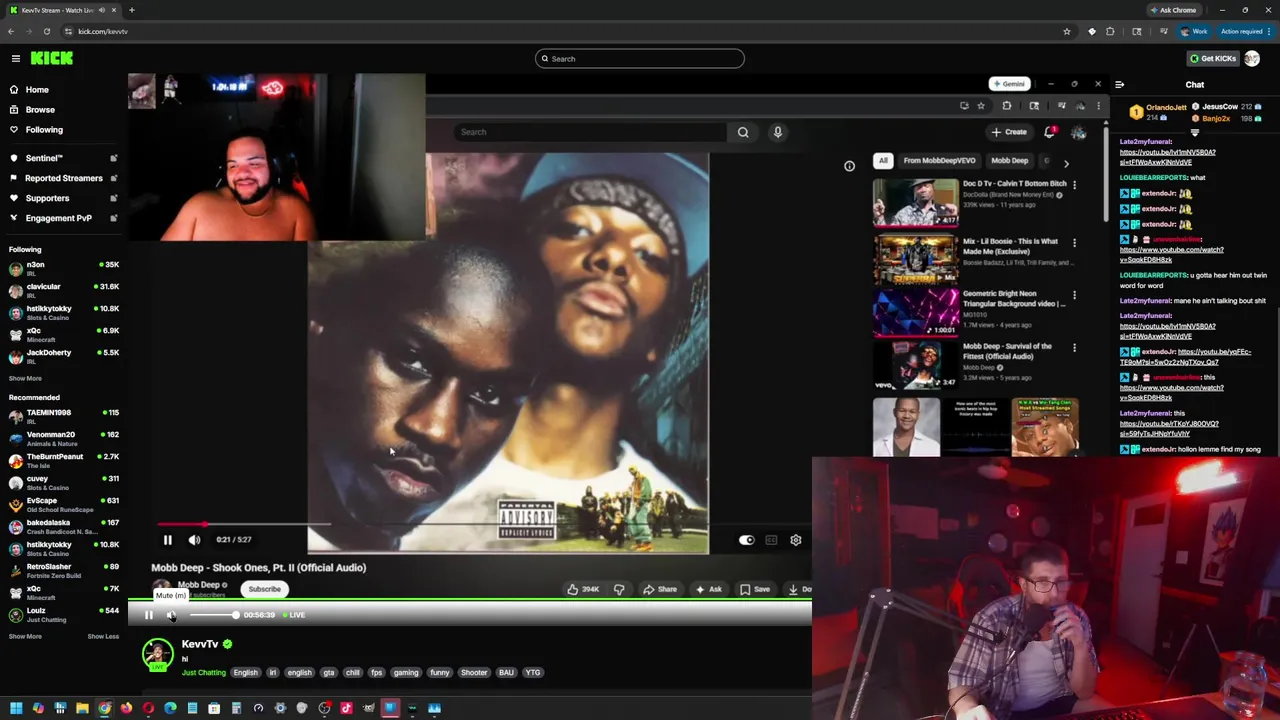1280x720 pixels.
Task: Pause the embedded YouTube video
Action: click(168, 540)
